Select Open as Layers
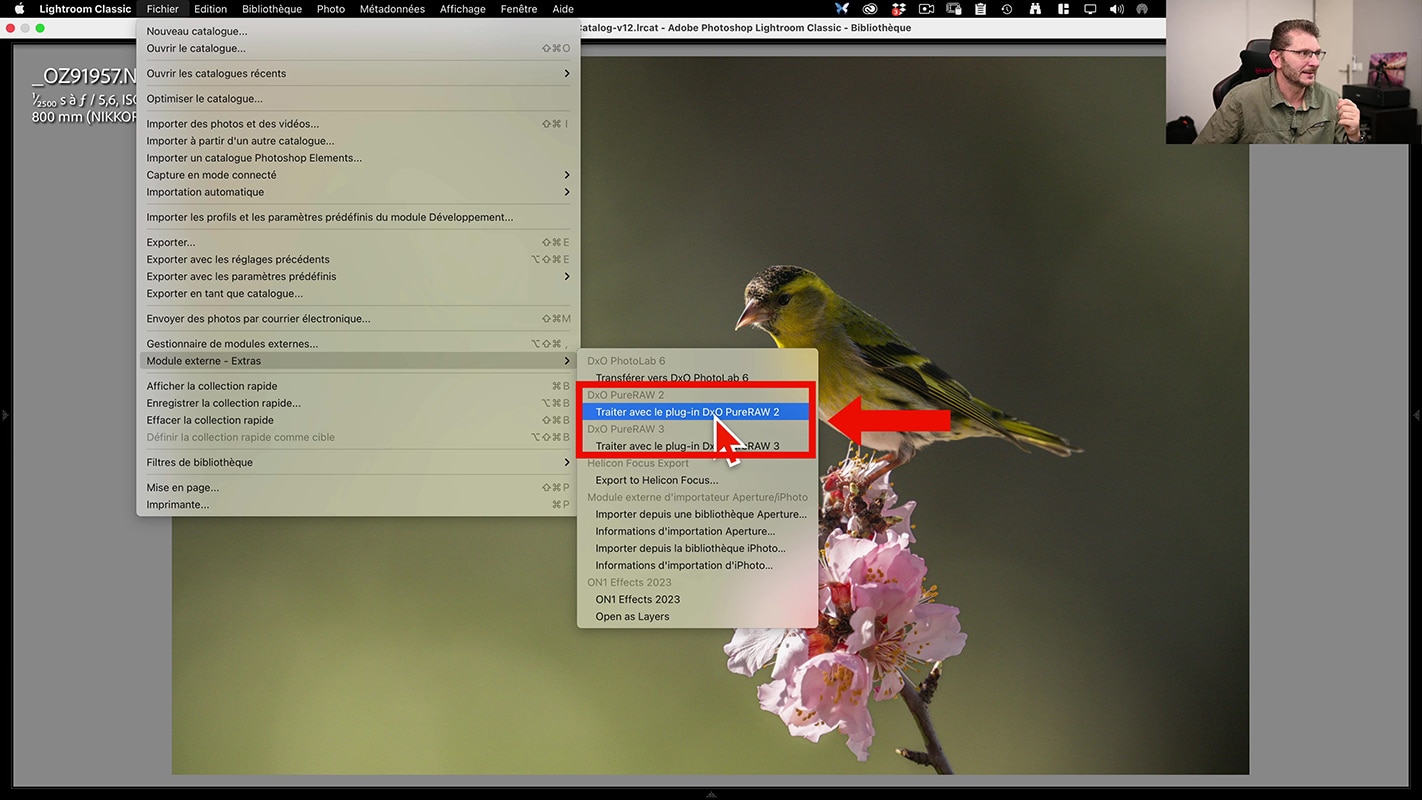1422x800 pixels. click(697, 616)
